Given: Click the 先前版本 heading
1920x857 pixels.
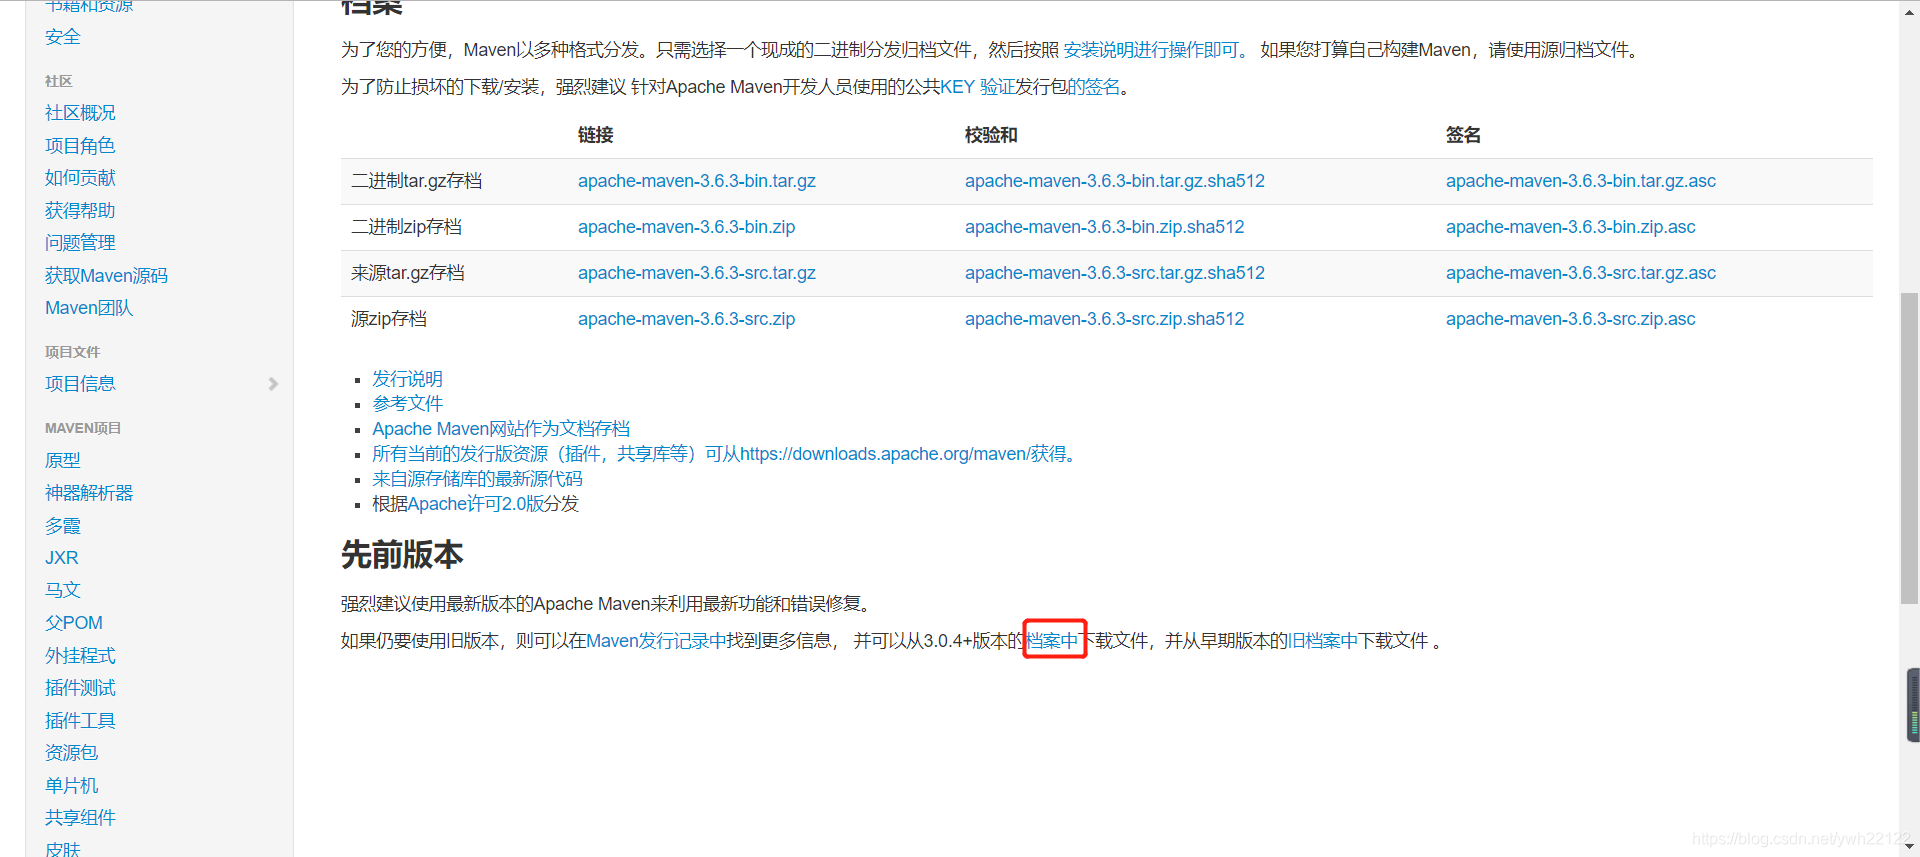Looking at the screenshot, I should click(402, 555).
